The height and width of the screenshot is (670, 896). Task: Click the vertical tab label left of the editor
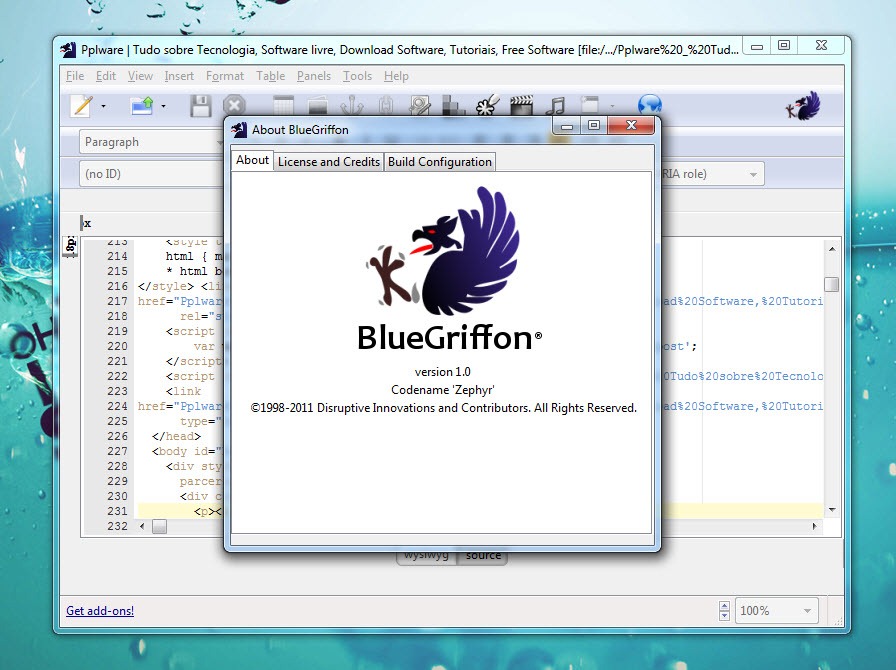click(x=70, y=246)
